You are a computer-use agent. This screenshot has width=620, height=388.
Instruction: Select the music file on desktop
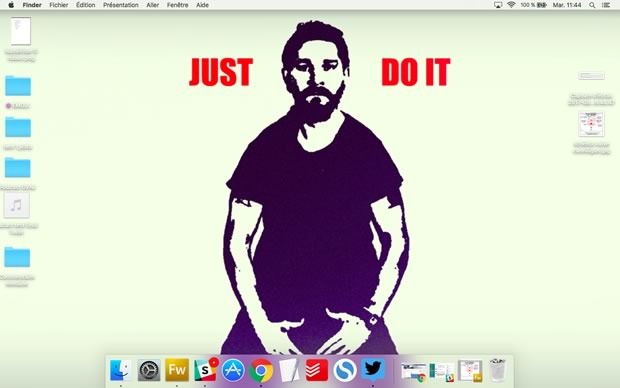point(17,206)
